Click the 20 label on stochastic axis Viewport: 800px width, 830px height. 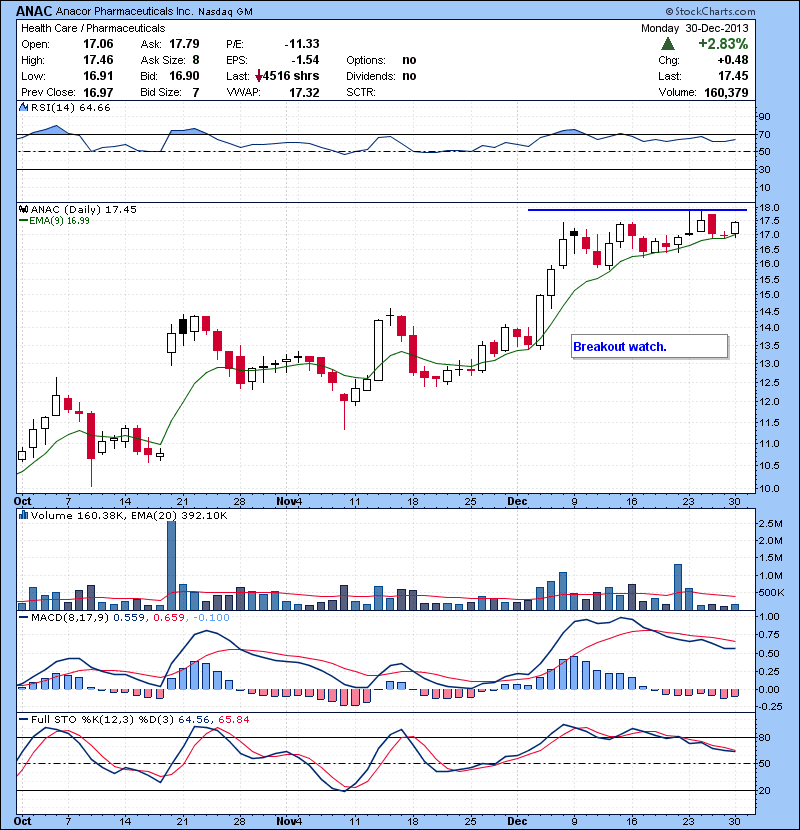765,790
